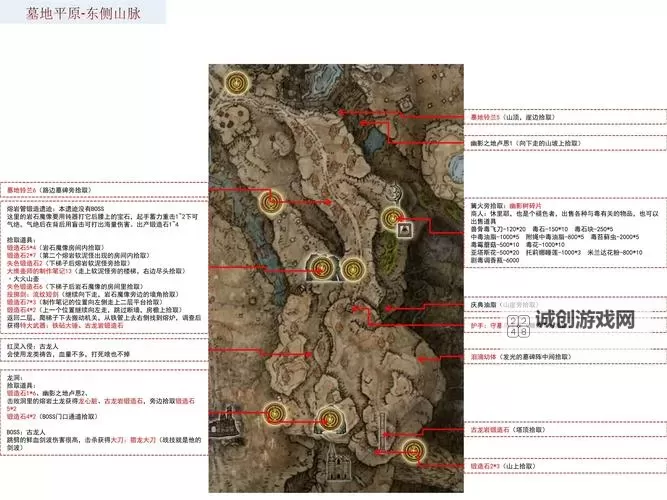Click the label 幽影之地卢恩1（向下走的山坡上拾取）
The image size is (667, 500).
point(525,143)
